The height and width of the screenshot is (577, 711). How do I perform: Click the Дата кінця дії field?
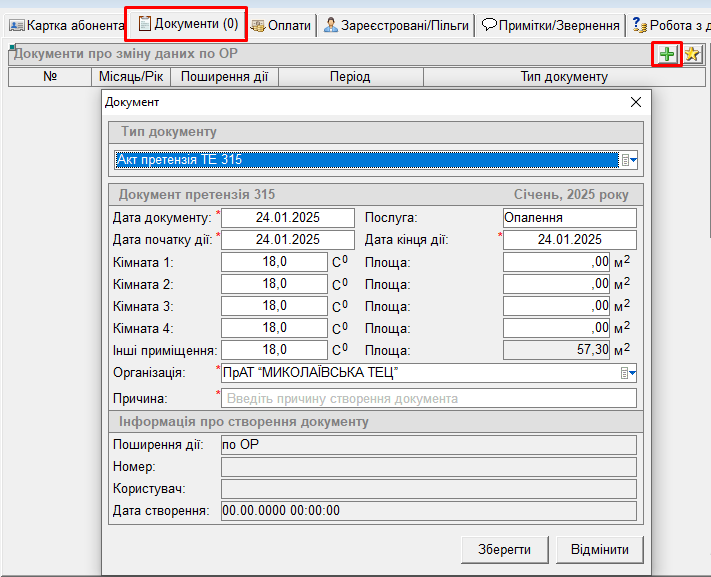(569, 239)
